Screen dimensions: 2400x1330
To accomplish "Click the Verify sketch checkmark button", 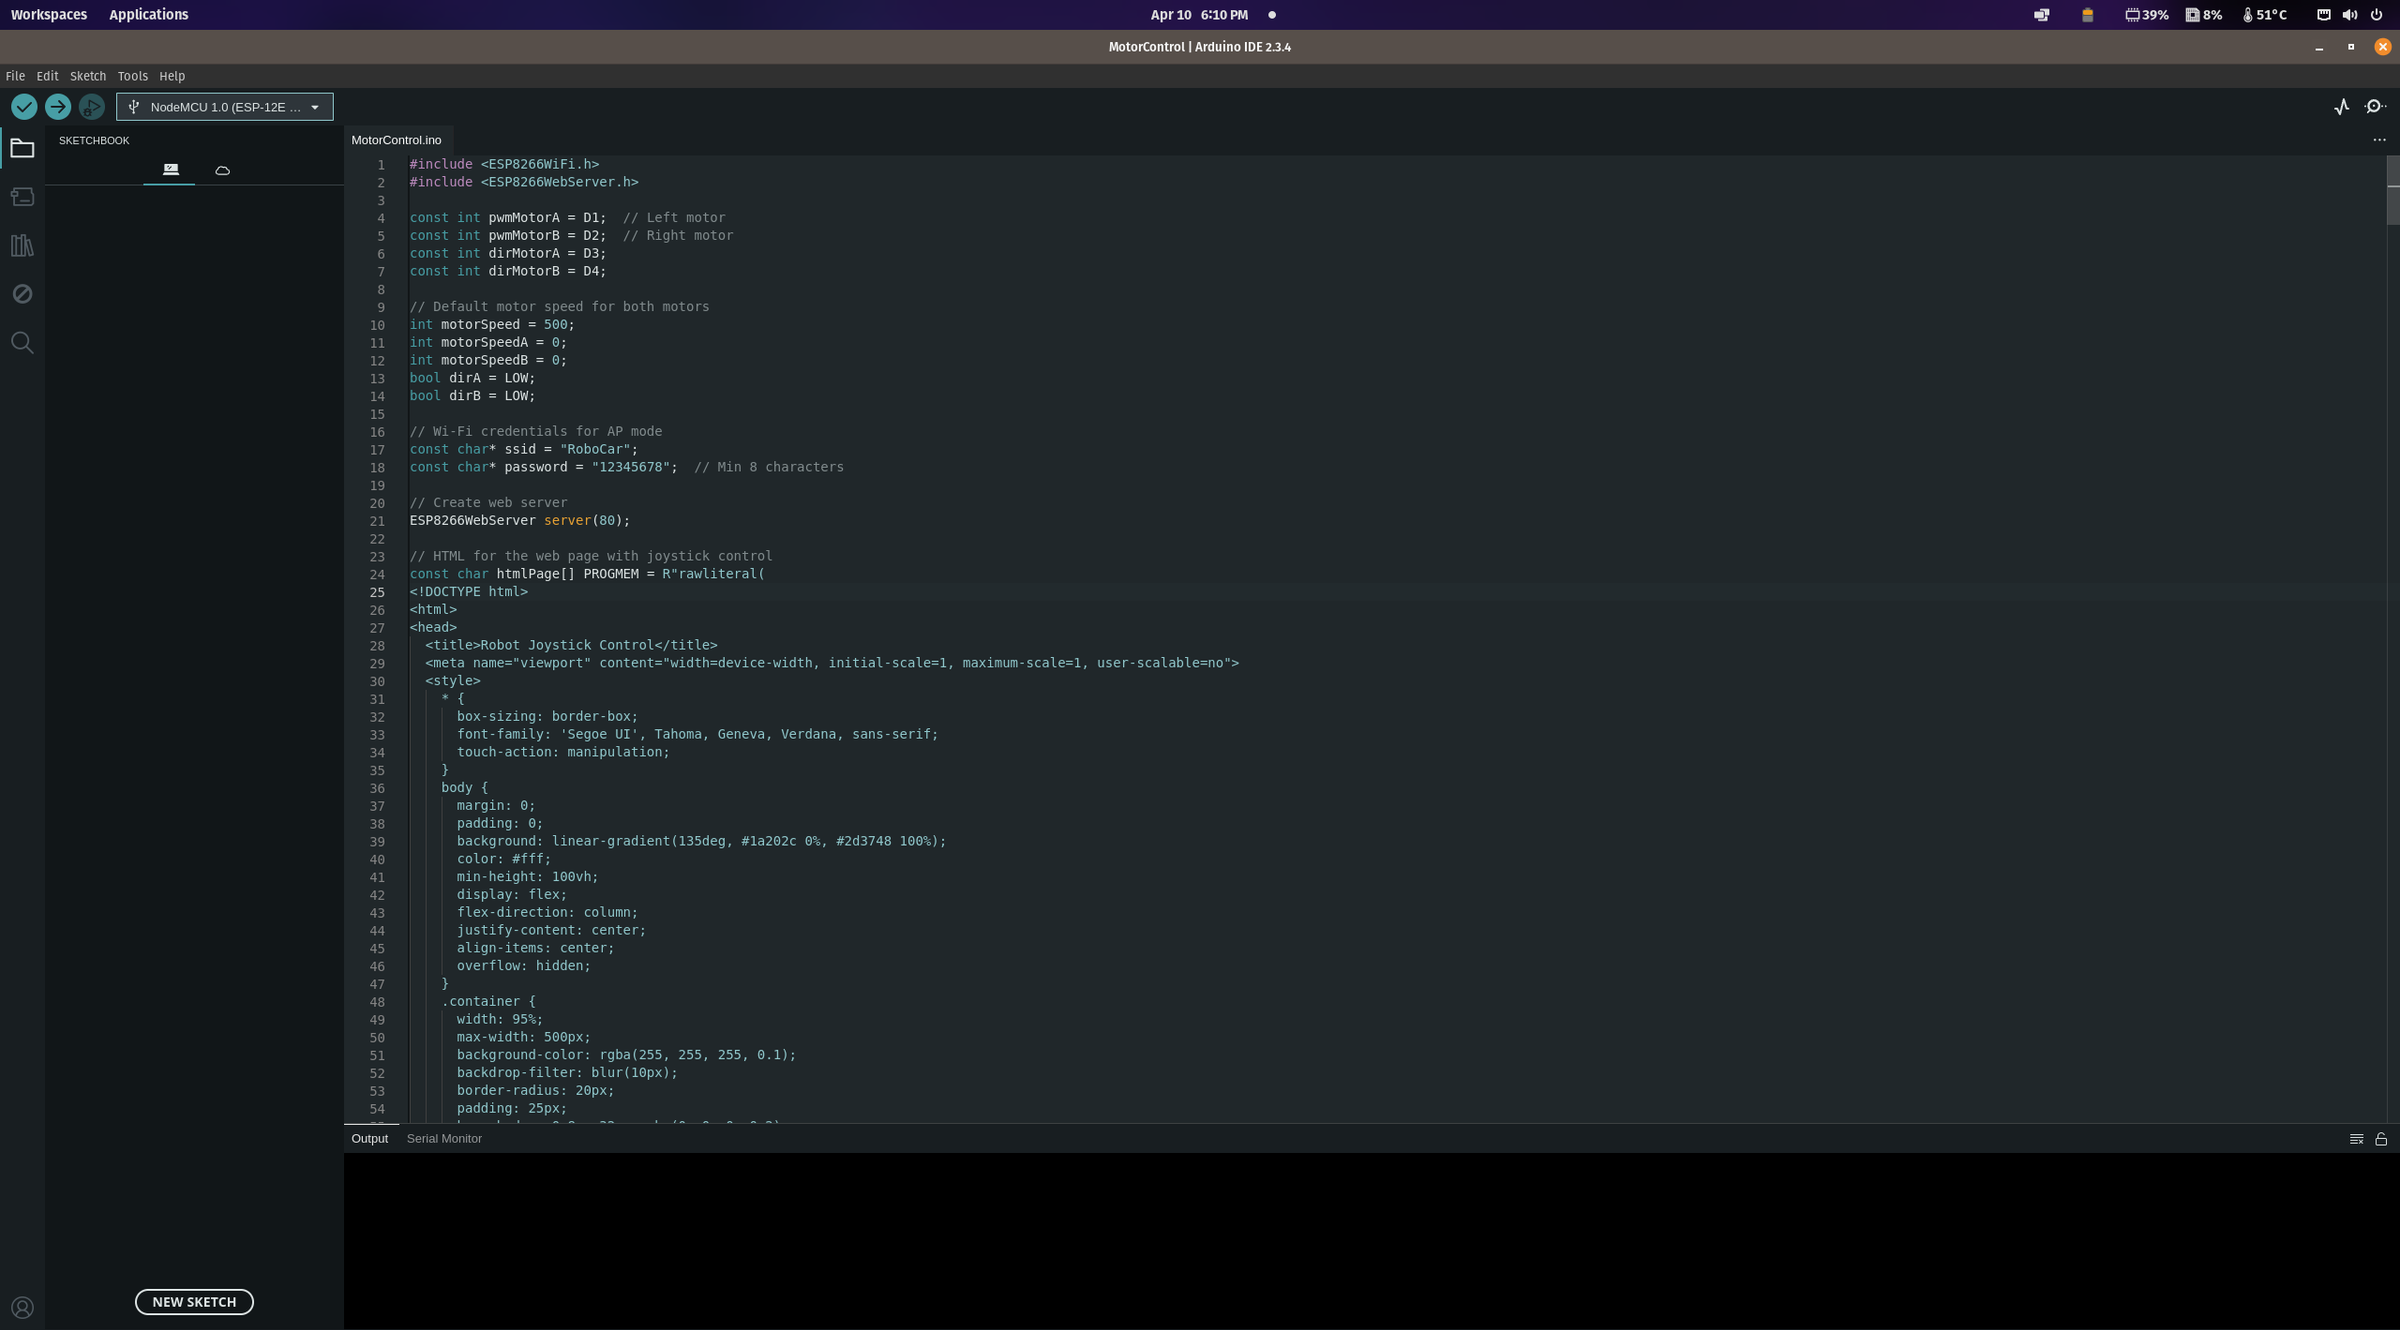I will point(24,107).
